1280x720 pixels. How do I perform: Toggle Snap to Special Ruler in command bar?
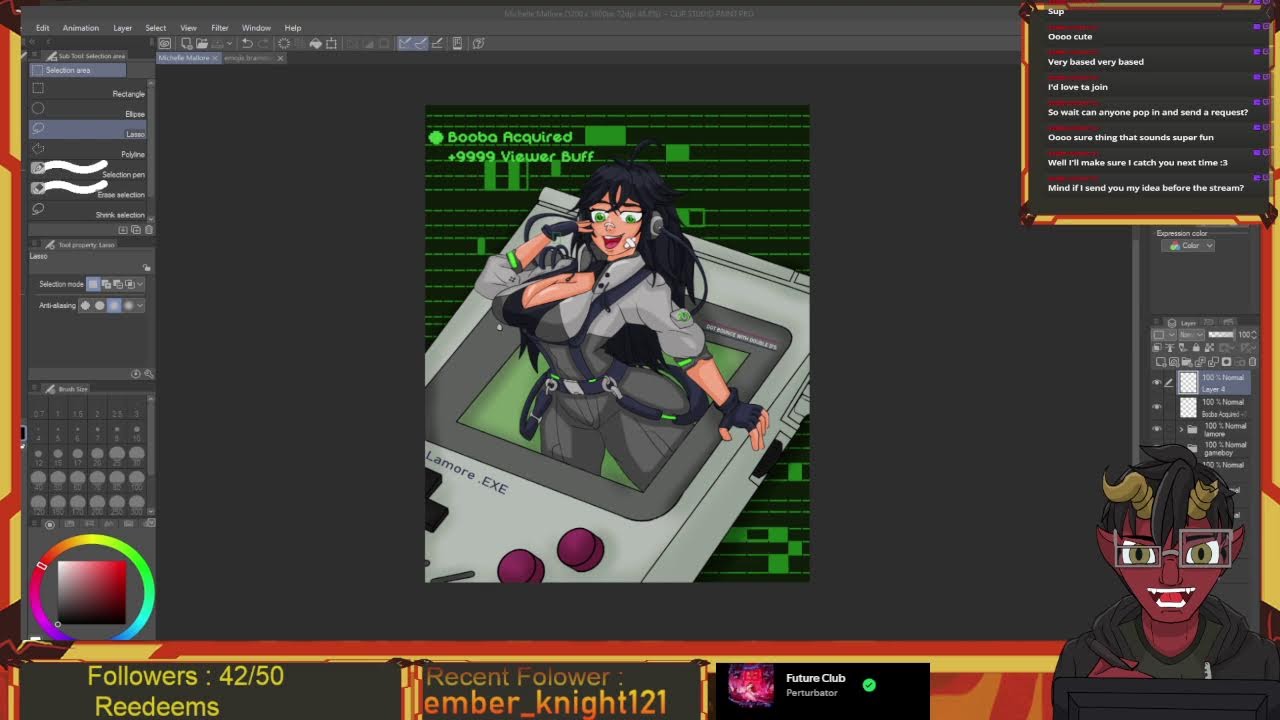pos(421,43)
